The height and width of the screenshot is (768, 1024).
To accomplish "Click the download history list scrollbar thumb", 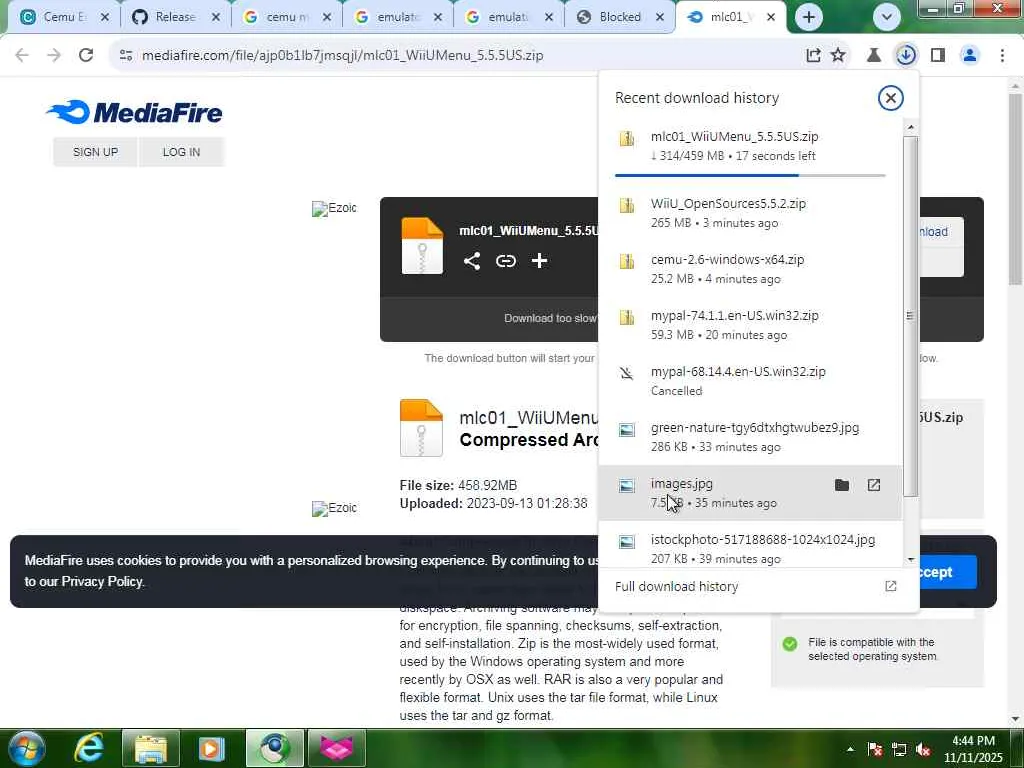I will [911, 316].
